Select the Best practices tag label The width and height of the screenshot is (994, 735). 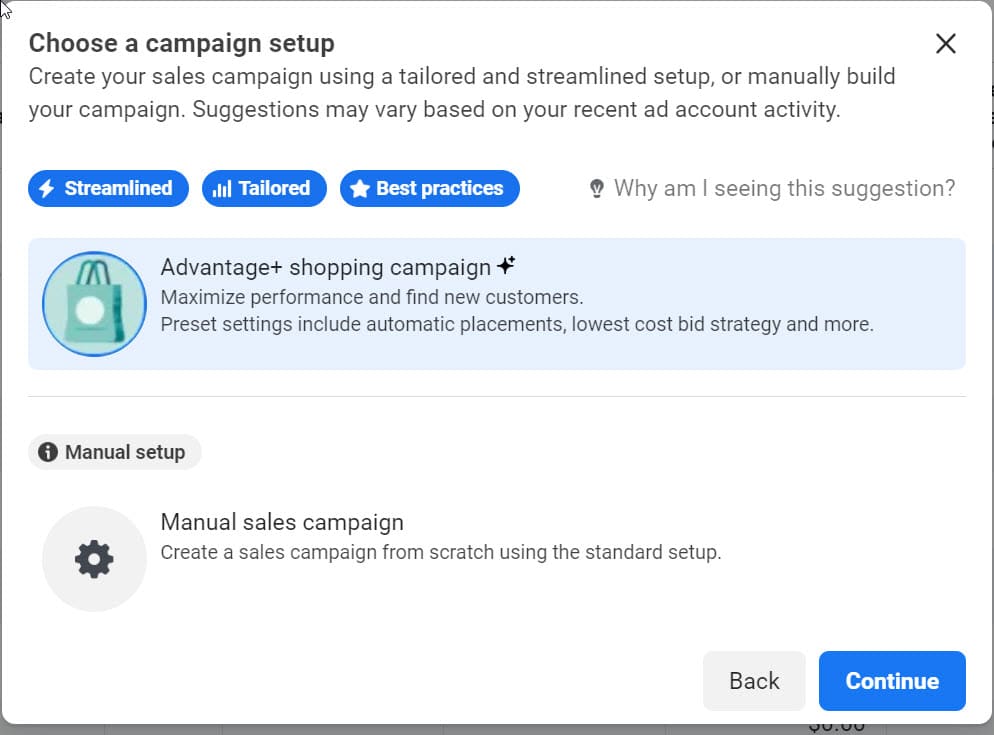[x=439, y=188]
